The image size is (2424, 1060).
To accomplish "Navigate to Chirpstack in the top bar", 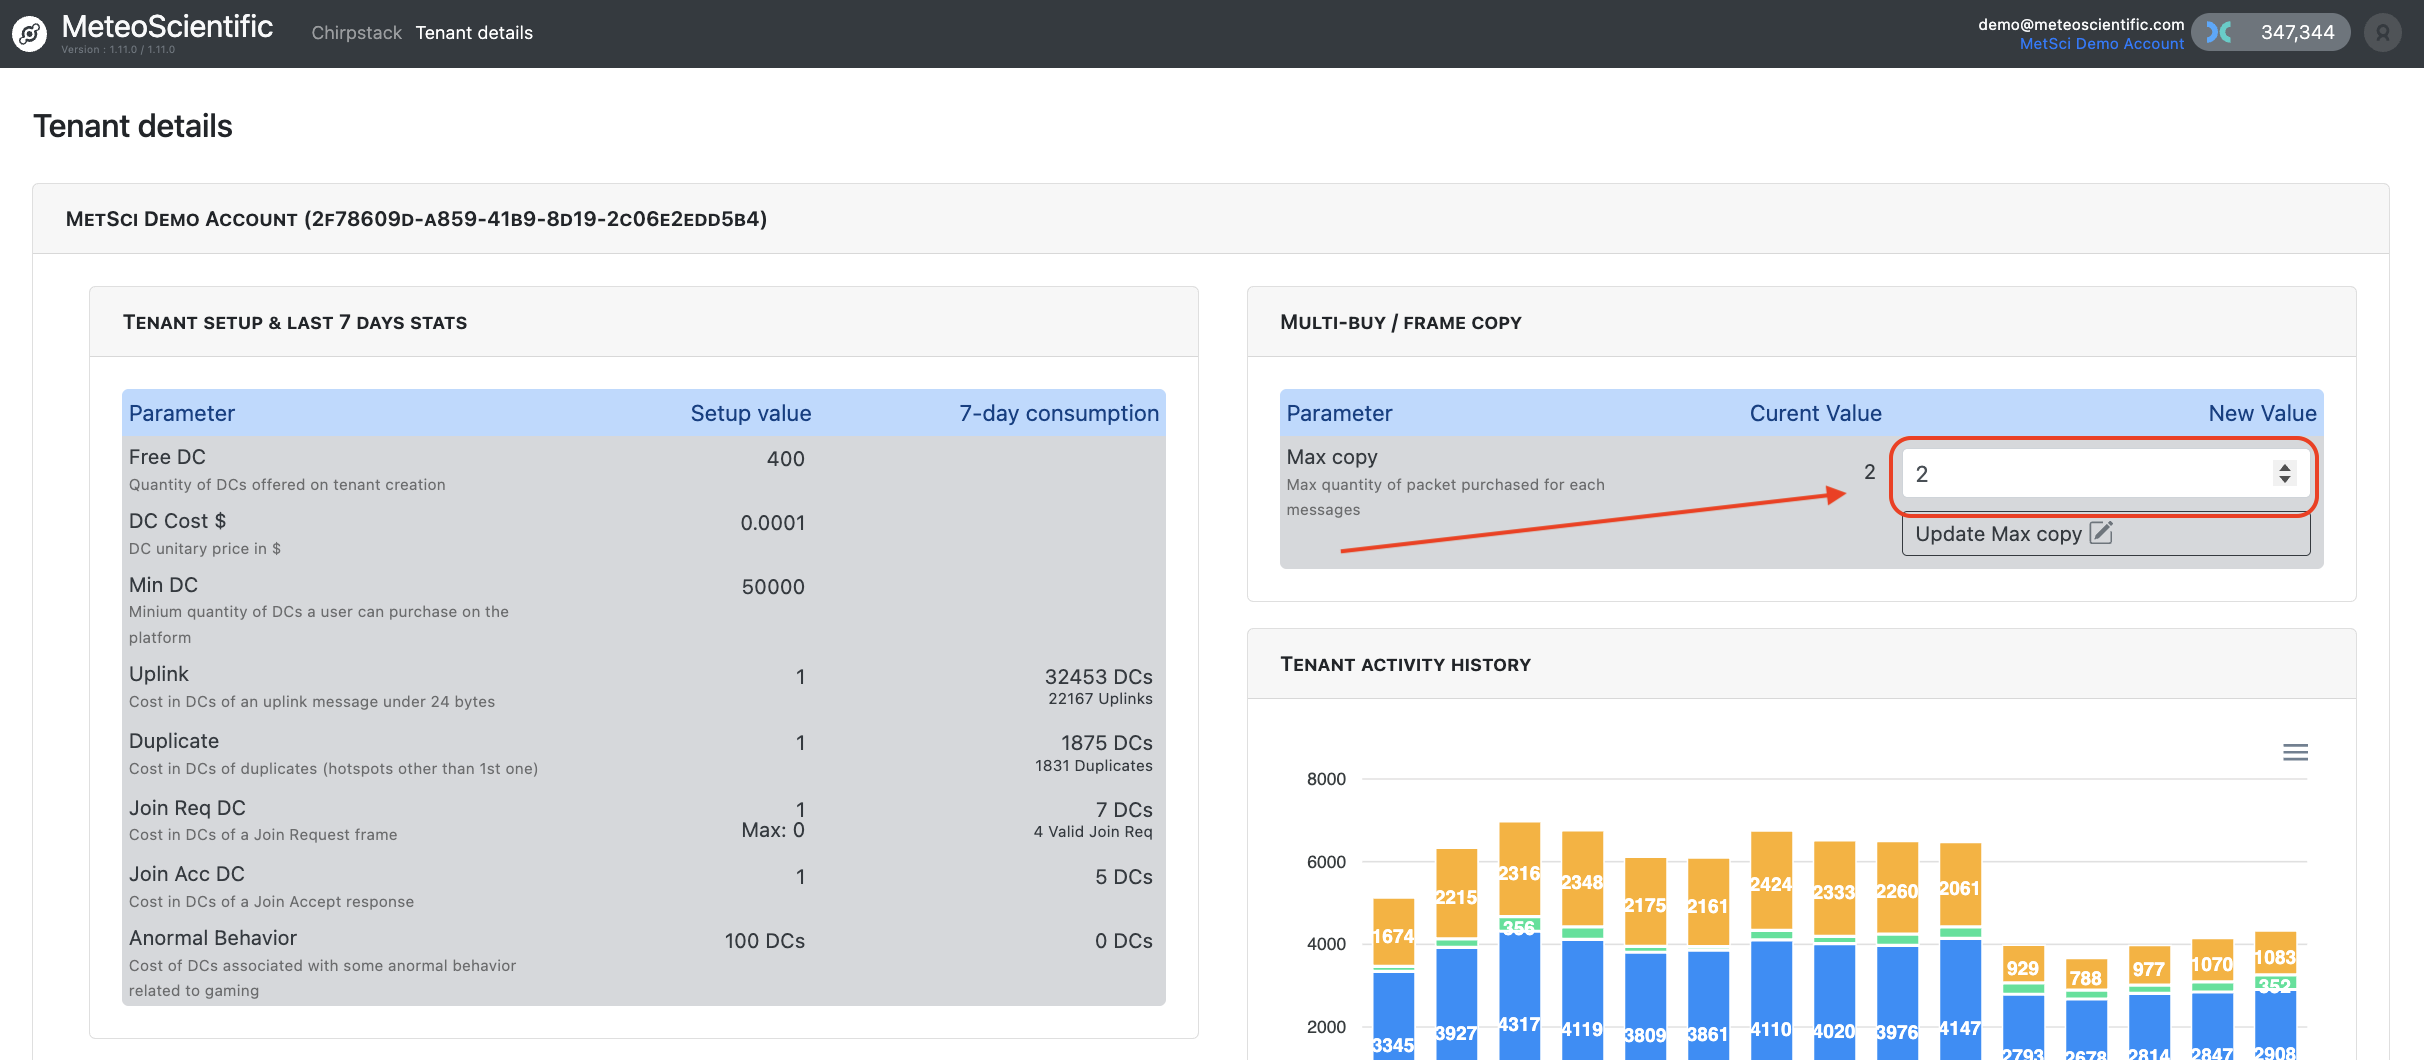I will click(x=356, y=32).
